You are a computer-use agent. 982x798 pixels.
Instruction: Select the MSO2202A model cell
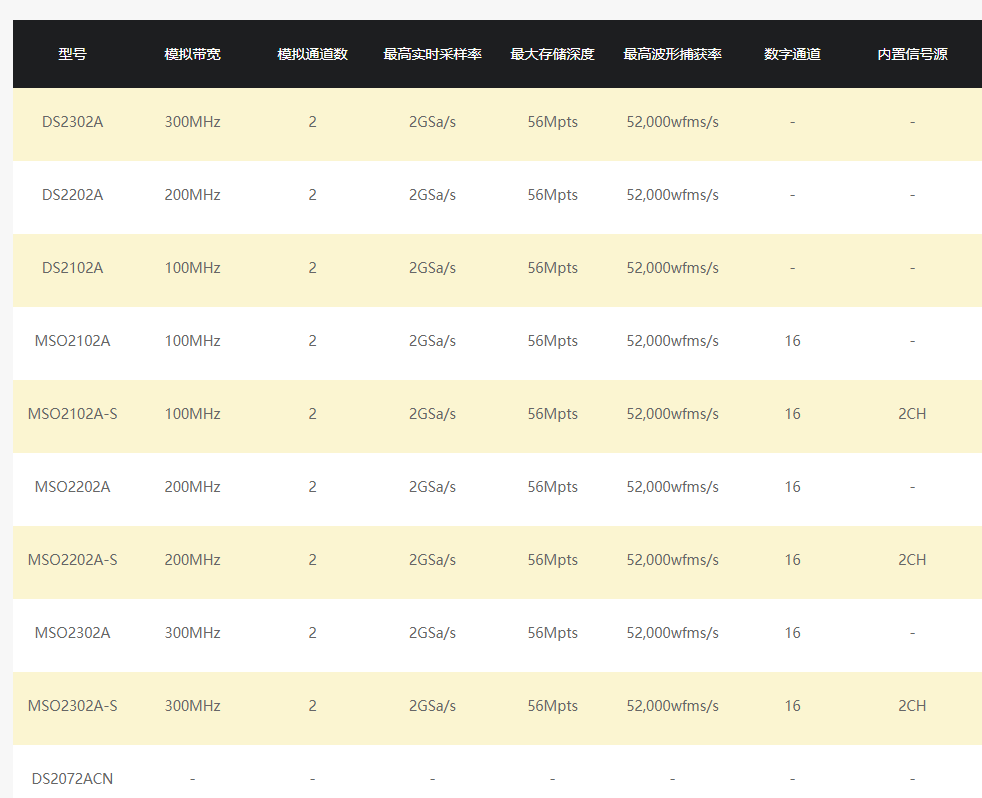point(72,487)
